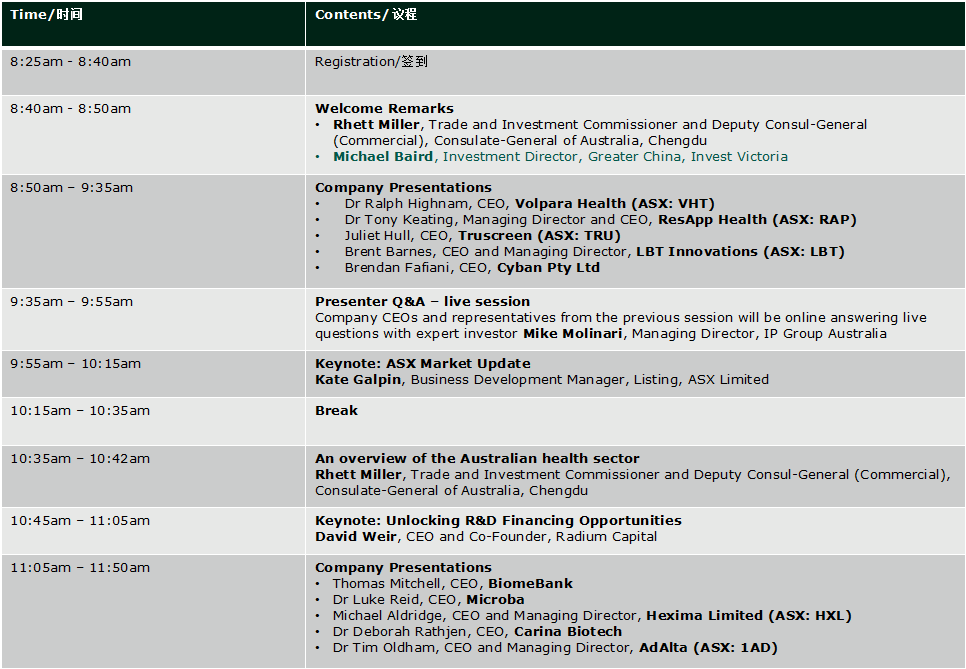Click Radium Capital text
This screenshot has width=966, height=669.
click(606, 537)
